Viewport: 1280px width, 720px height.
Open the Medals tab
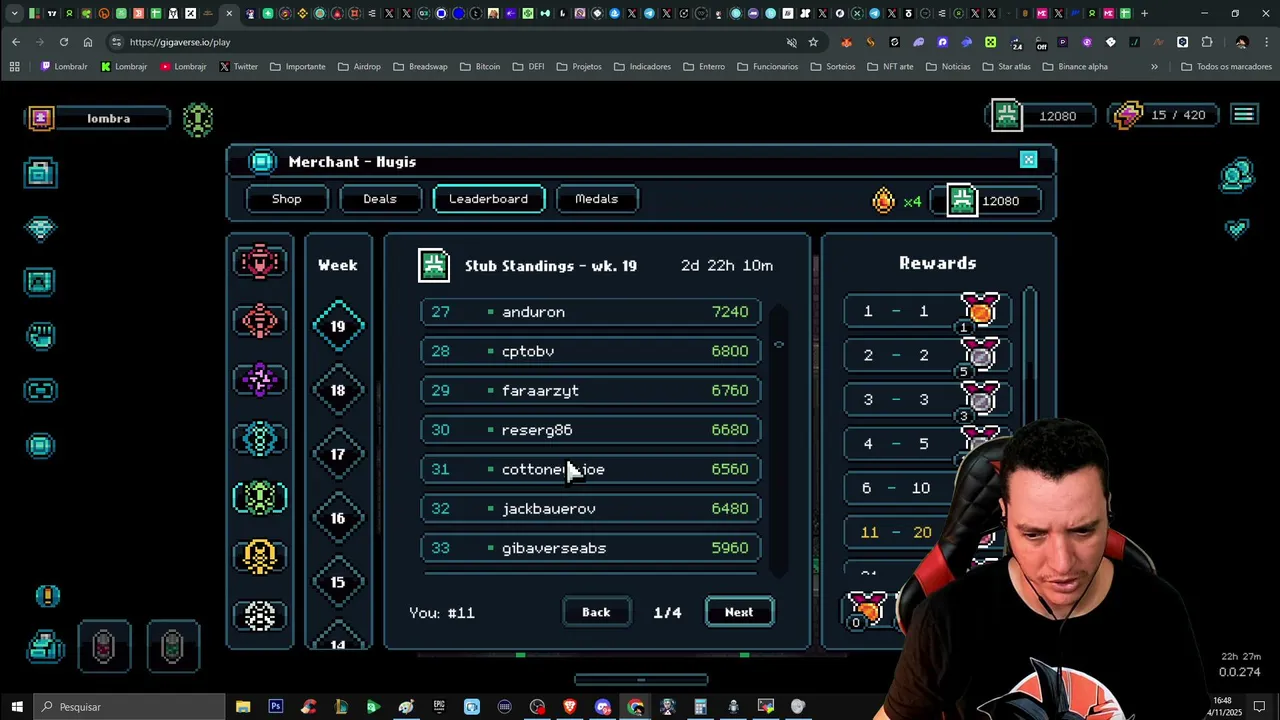pos(596,199)
